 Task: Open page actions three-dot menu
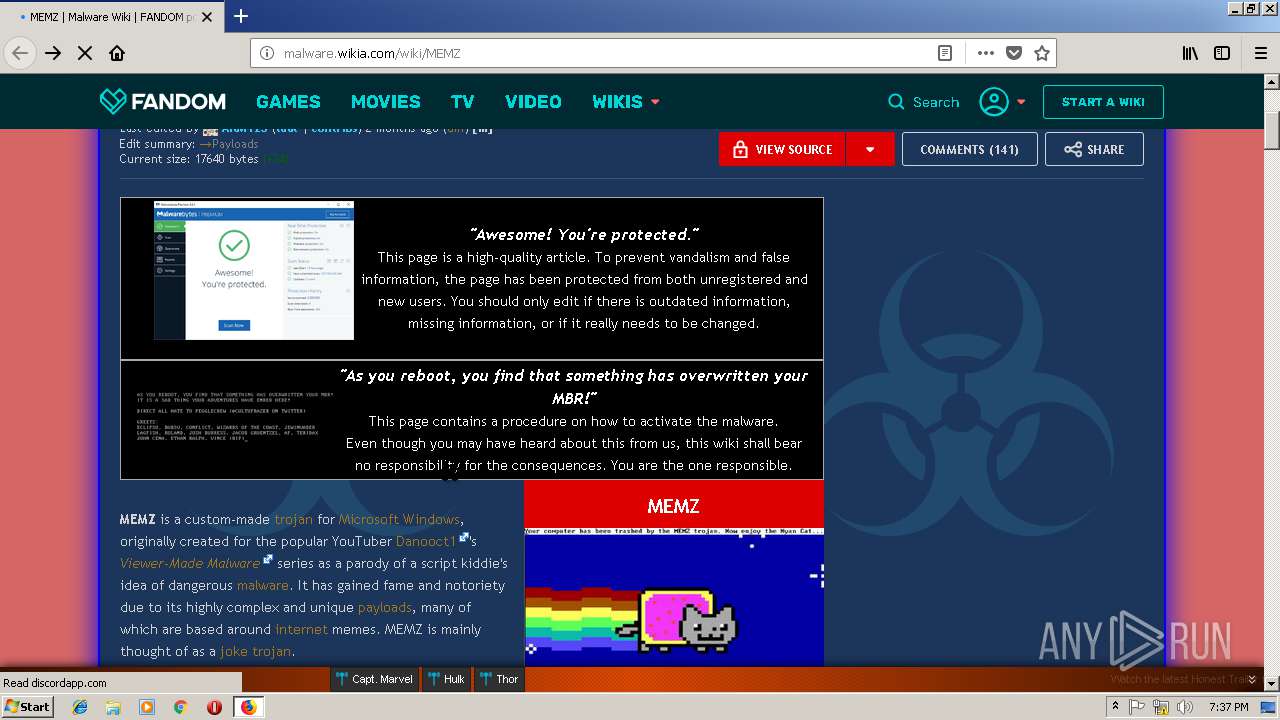(x=986, y=53)
